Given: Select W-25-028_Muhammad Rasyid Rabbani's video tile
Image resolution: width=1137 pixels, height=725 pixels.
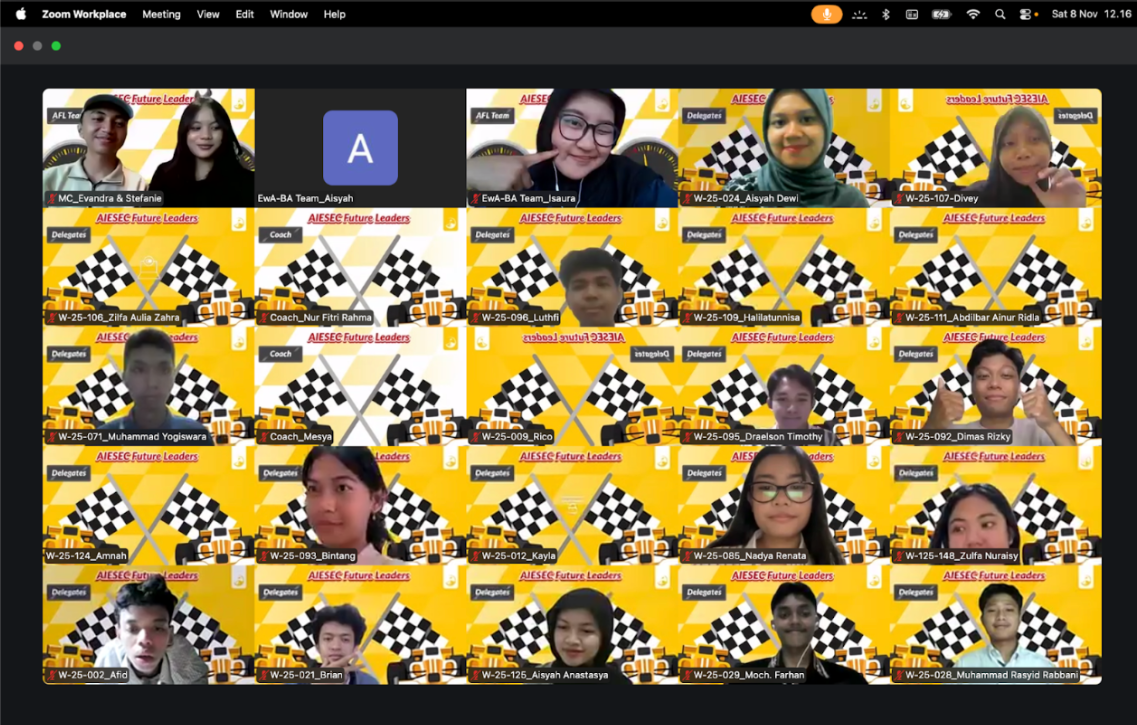Looking at the screenshot, I should coord(996,624).
